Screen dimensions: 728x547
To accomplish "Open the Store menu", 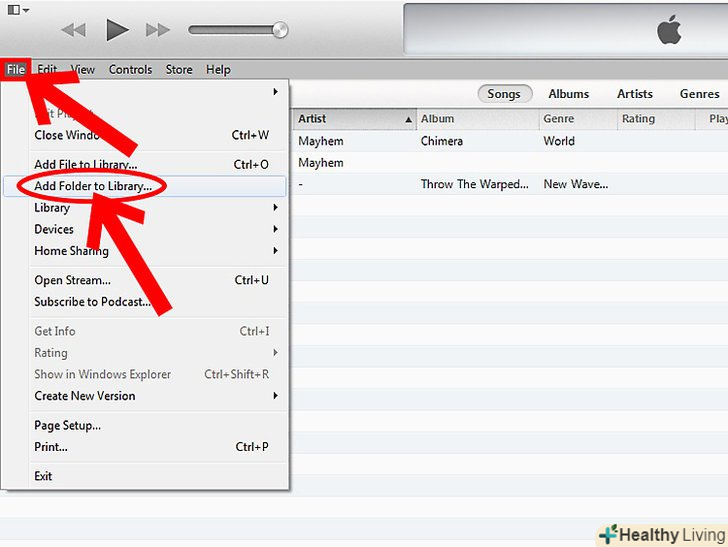I will [179, 70].
